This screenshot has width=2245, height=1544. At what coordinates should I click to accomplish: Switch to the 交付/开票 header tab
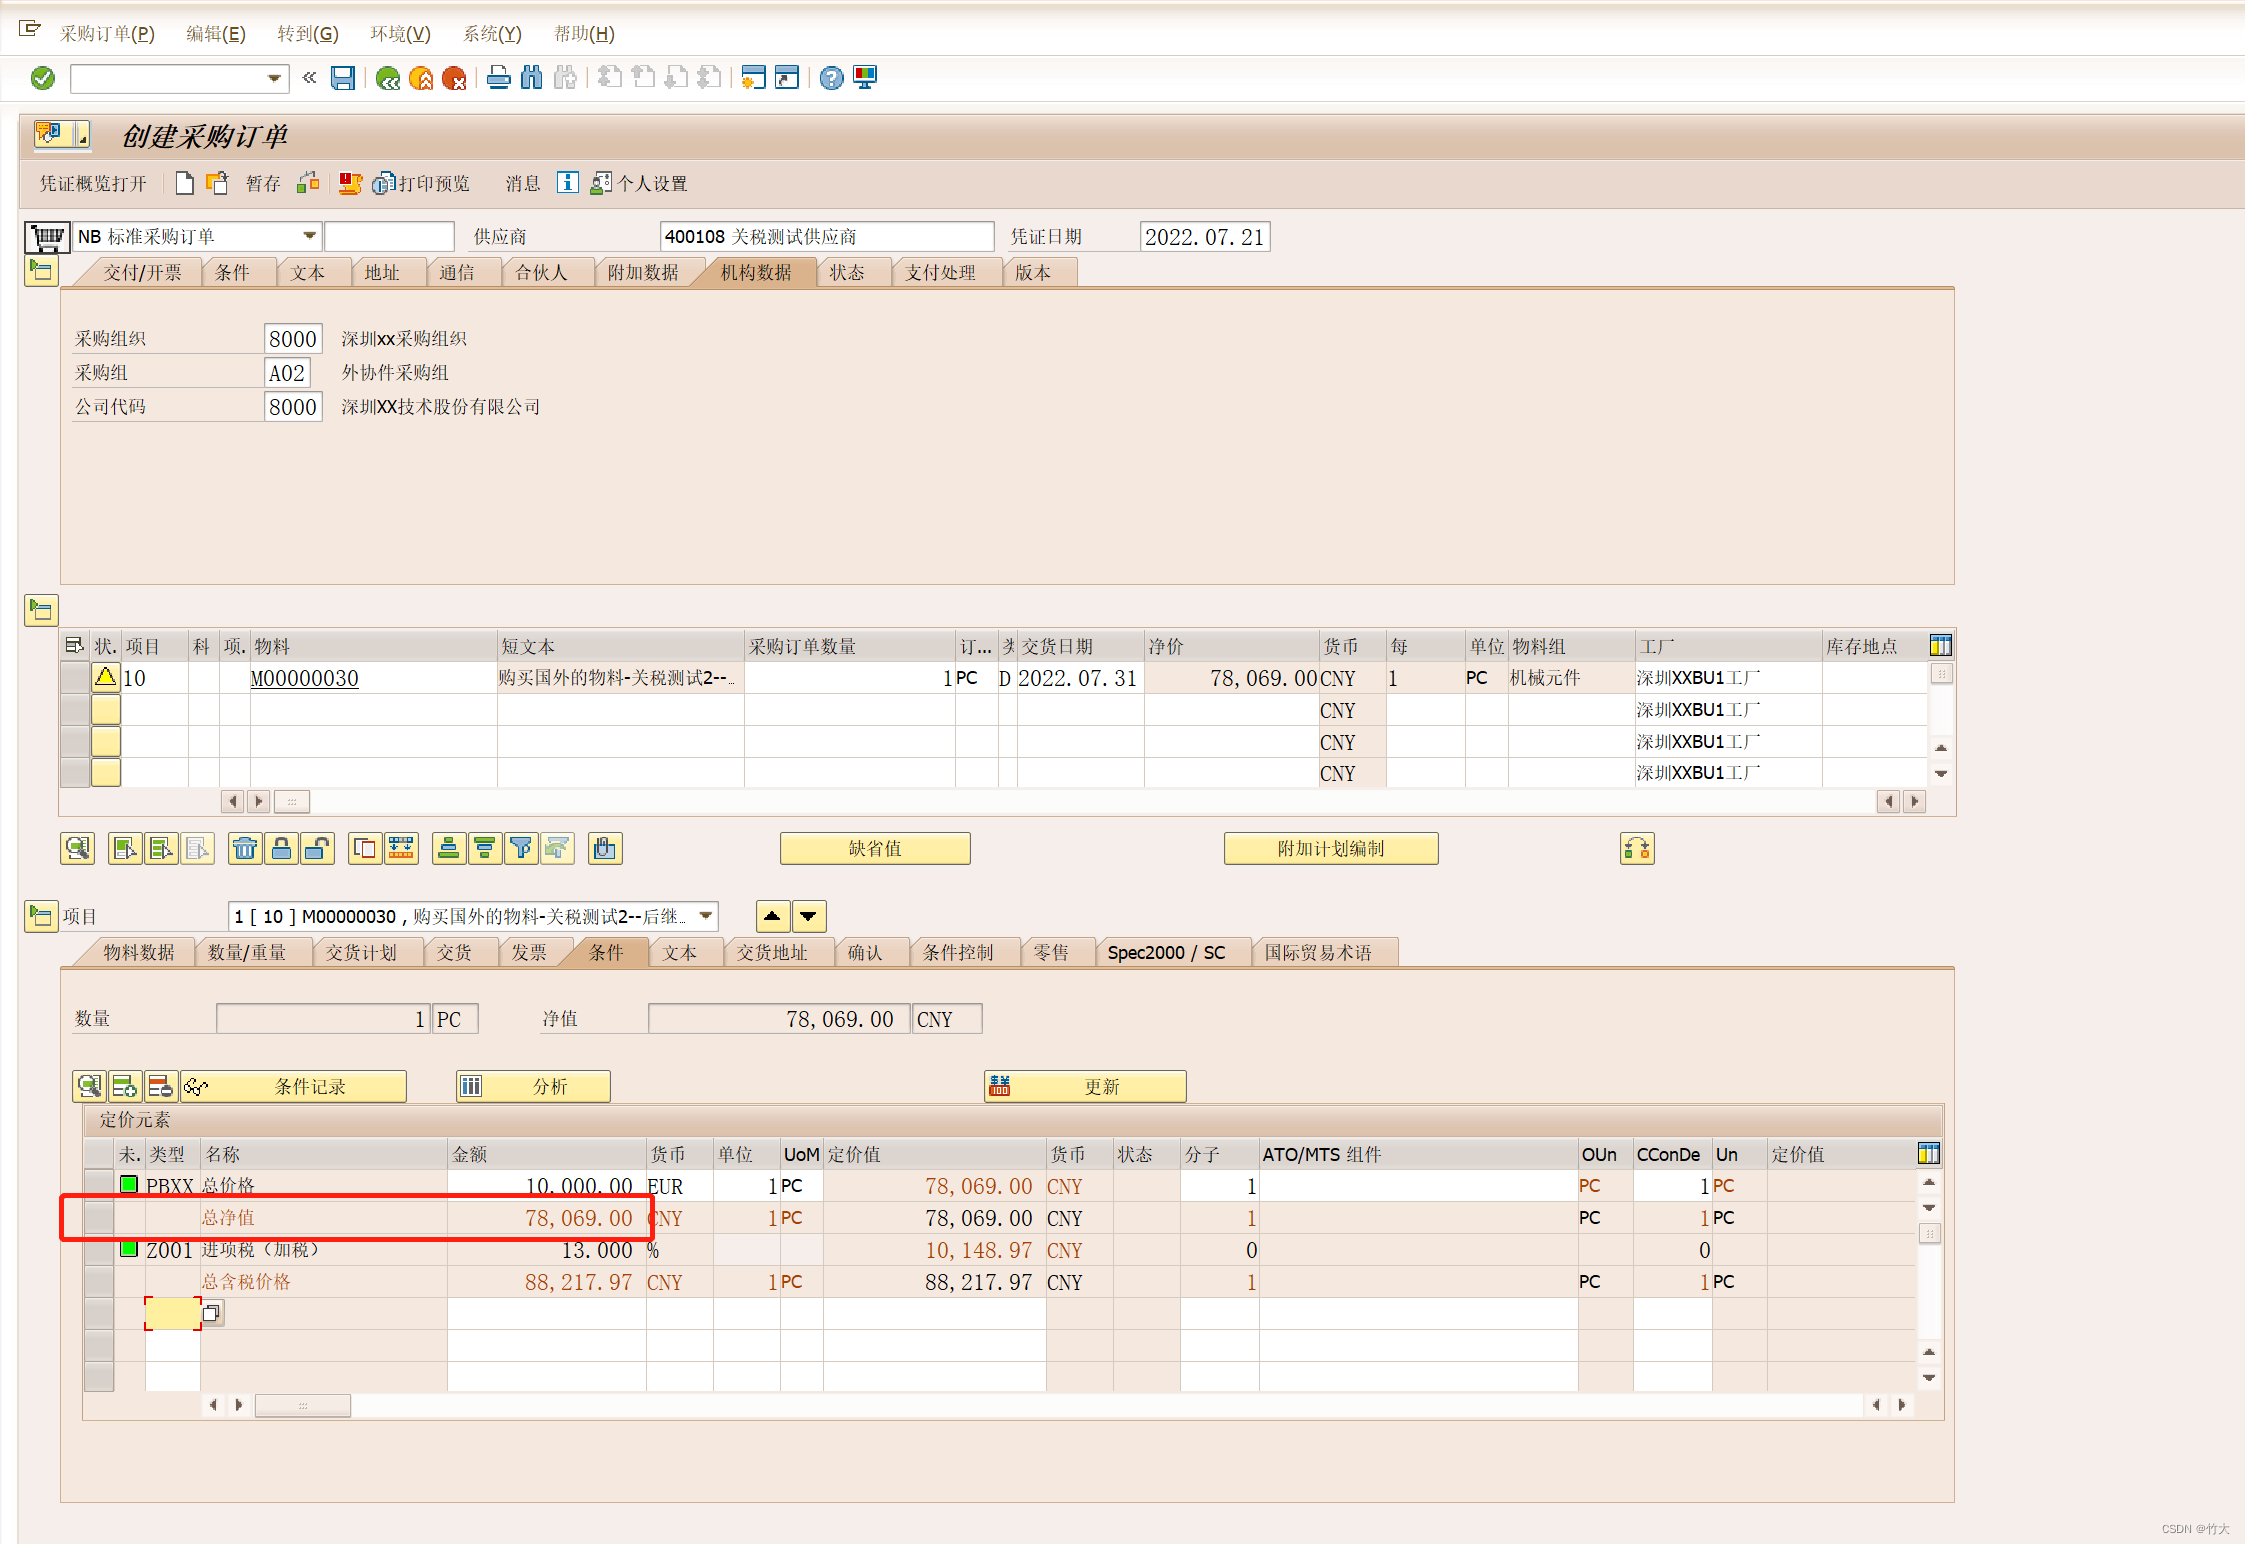tap(142, 273)
